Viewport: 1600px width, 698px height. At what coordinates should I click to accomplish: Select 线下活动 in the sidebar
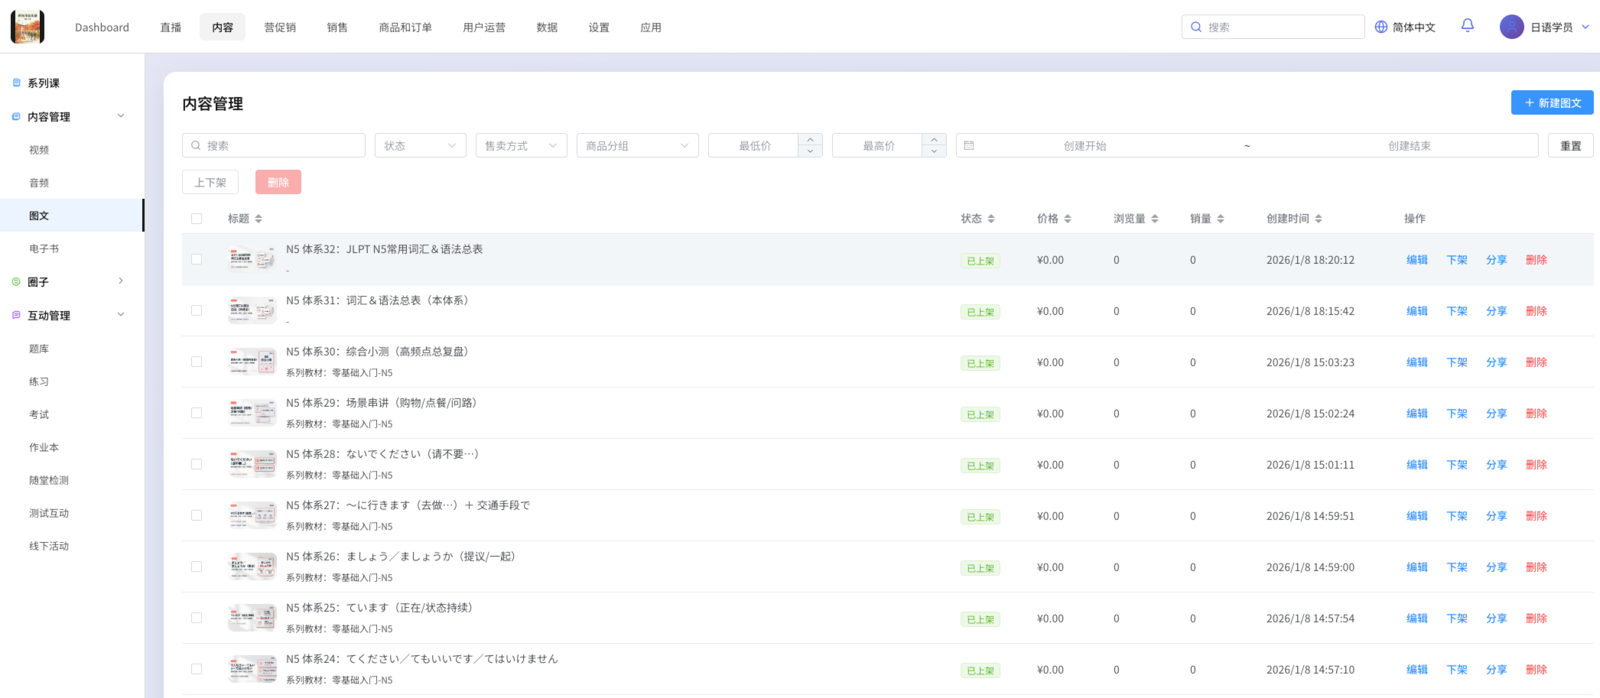tap(49, 546)
